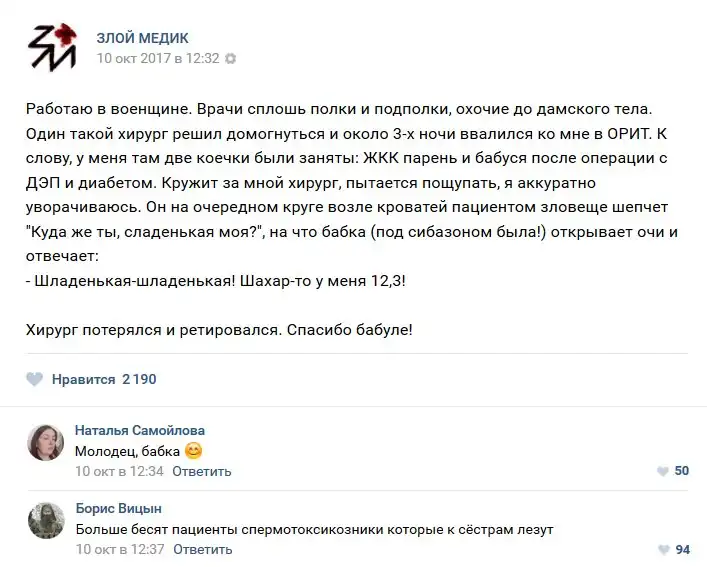Open Борис Вицын's profile name link
This screenshot has width=707, height=567.
tap(119, 509)
